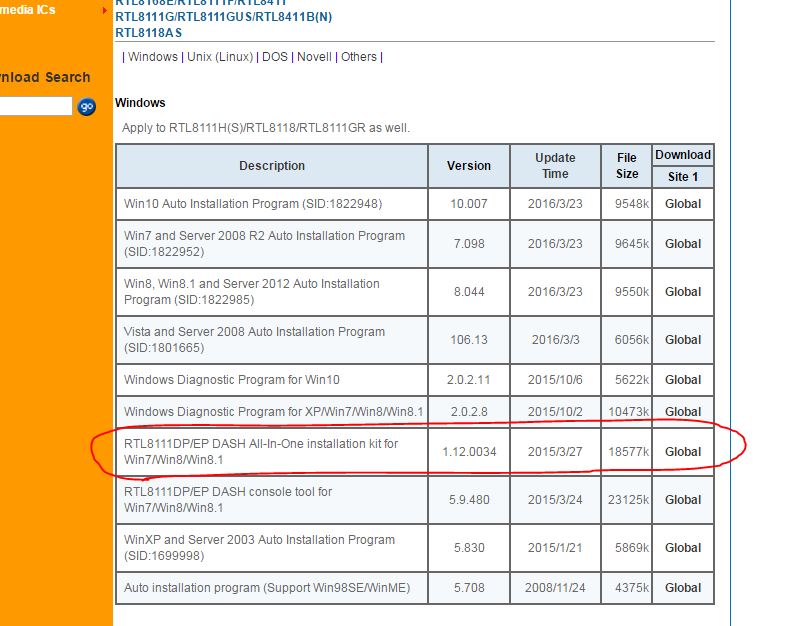Download WinXP and Server 2003 driver Global
This screenshot has height=626, width=793.
click(683, 548)
